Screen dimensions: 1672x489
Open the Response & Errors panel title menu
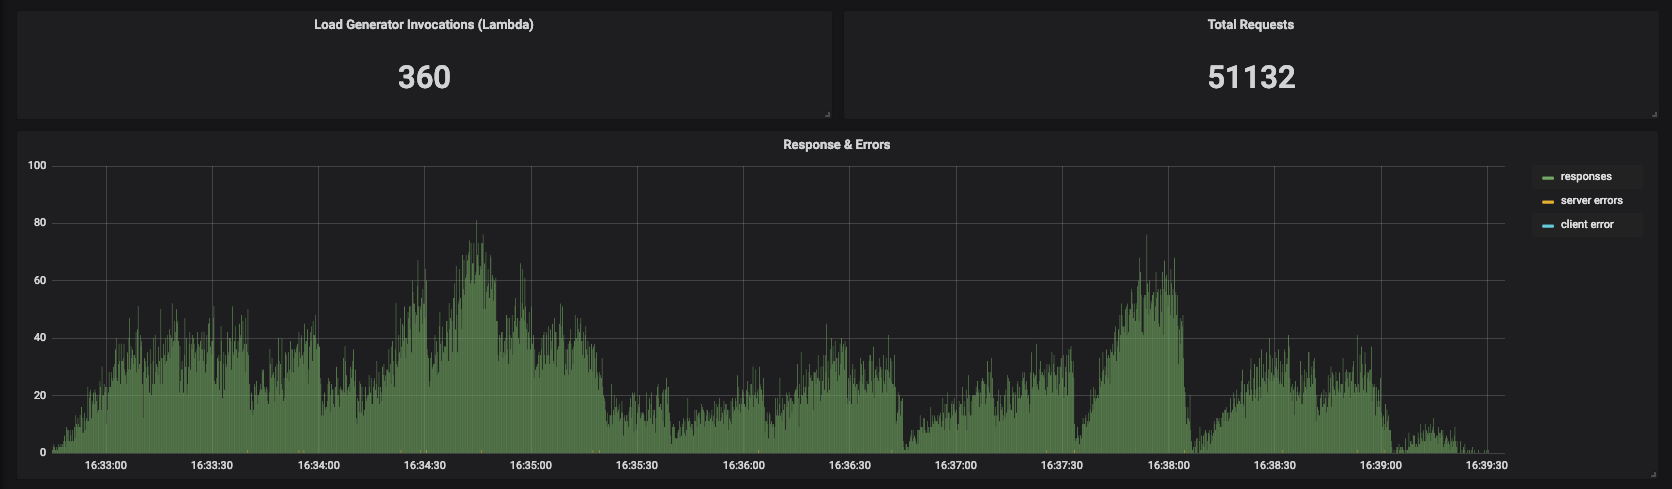click(836, 145)
